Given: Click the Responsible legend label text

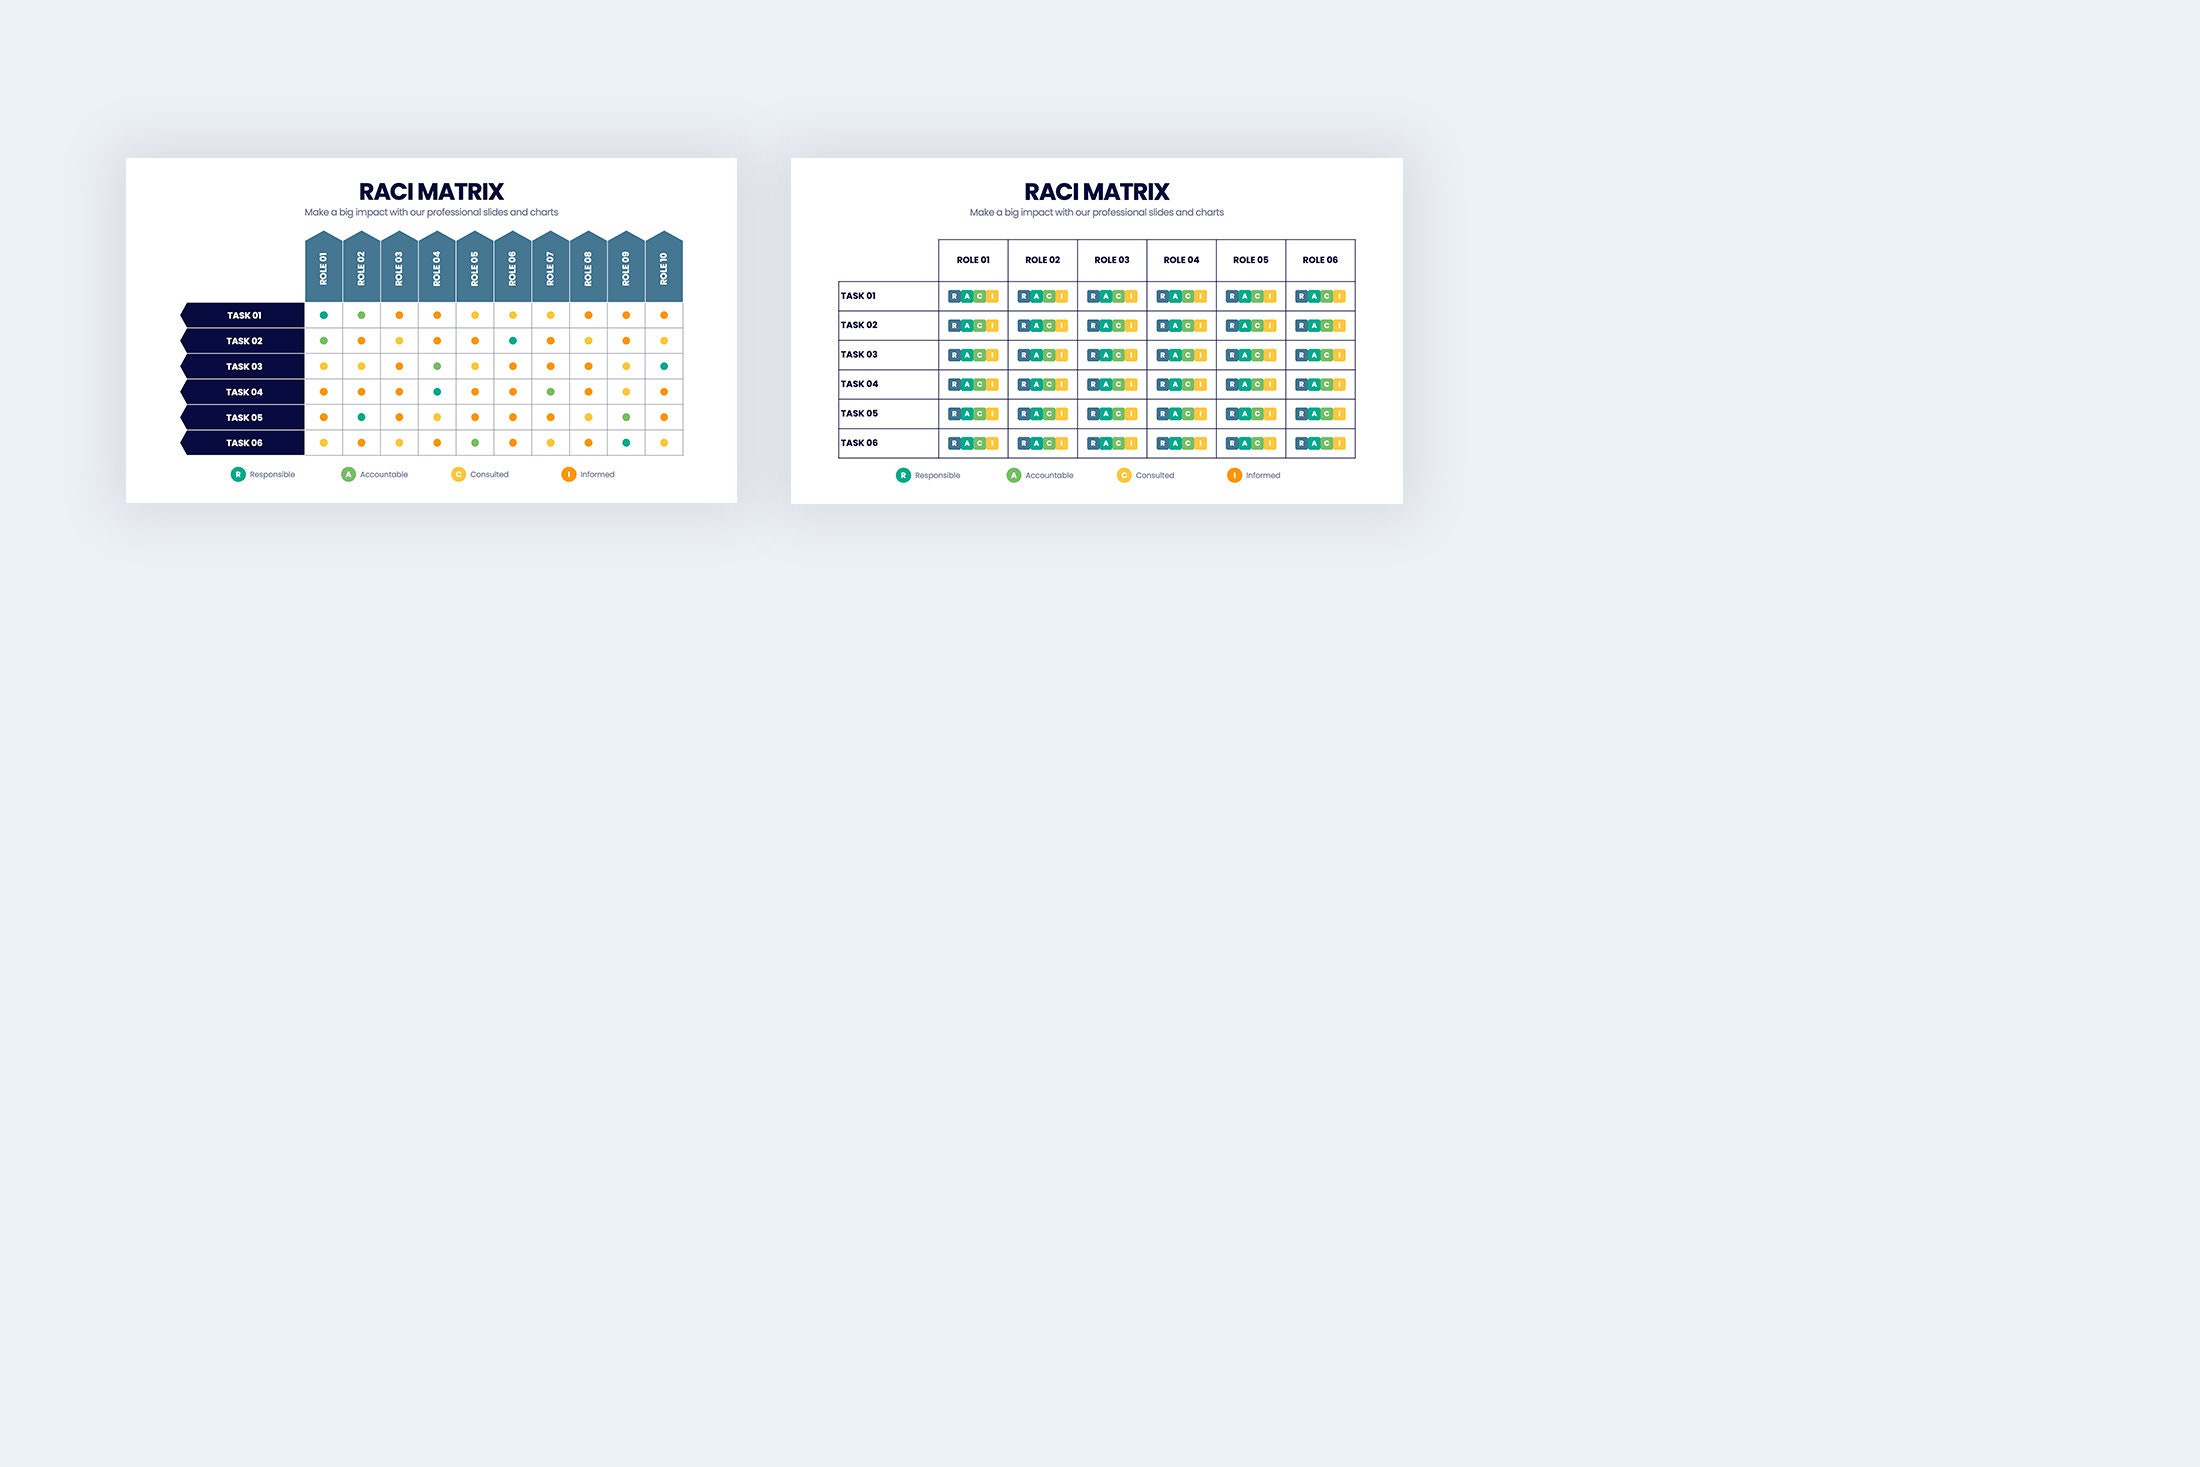Looking at the screenshot, I should (x=272, y=475).
